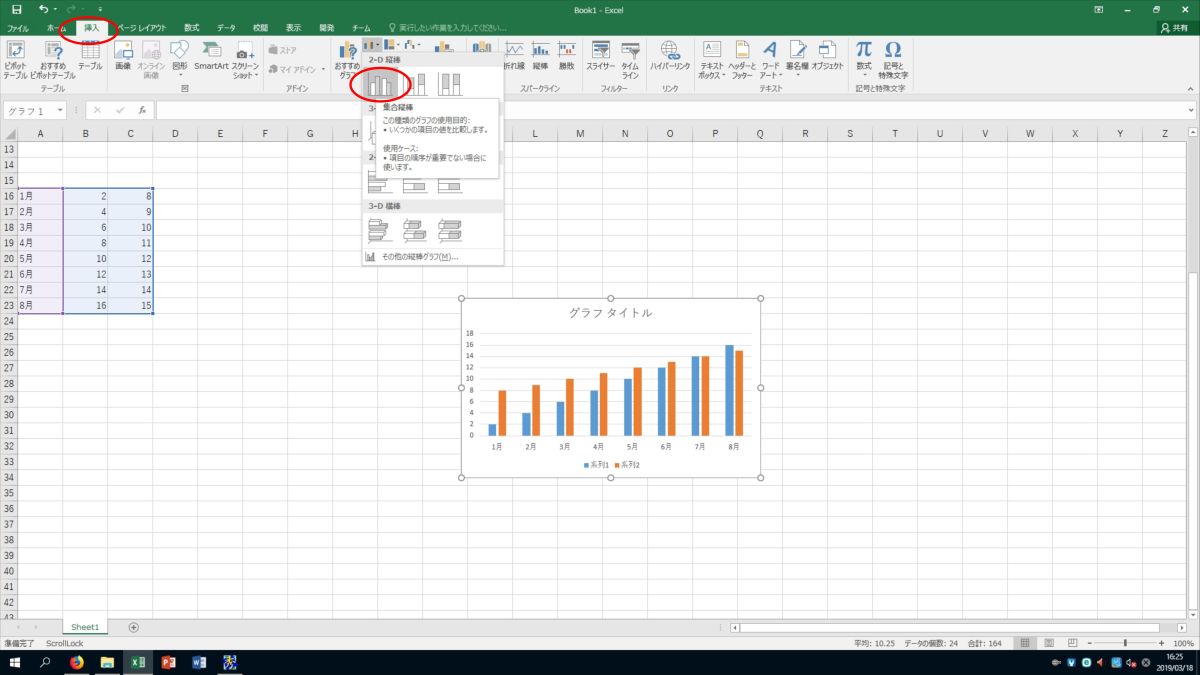Insert a SmartArt graphic
This screenshot has height=675, width=1200.
211,57
